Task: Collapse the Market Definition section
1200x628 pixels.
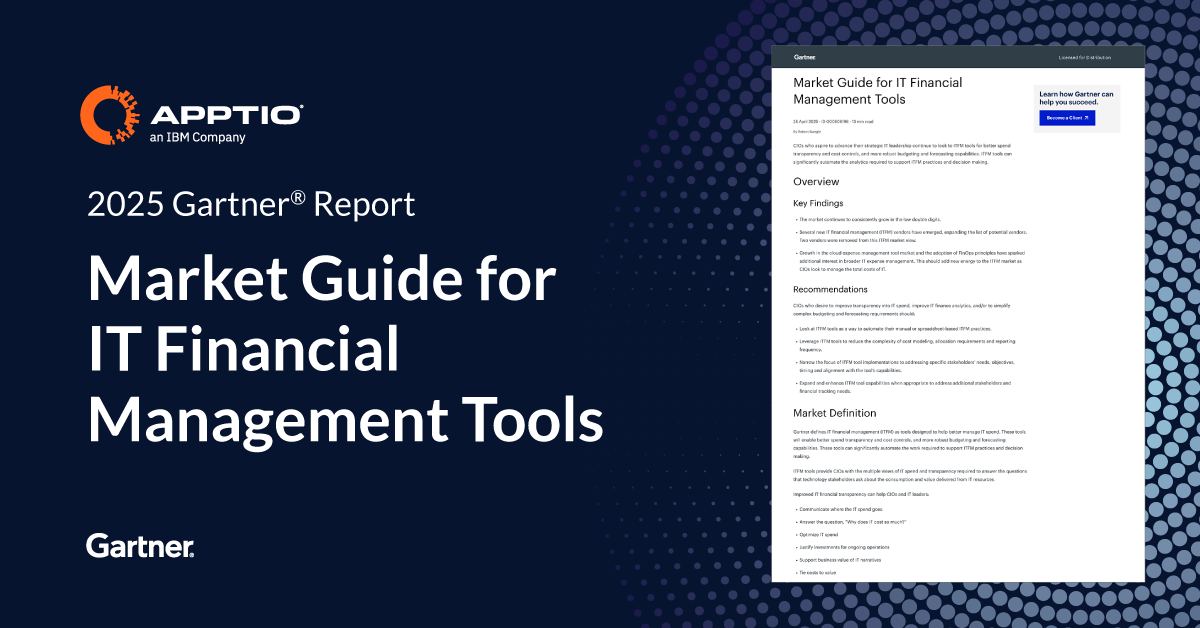Action: pyautogui.click(x=834, y=412)
